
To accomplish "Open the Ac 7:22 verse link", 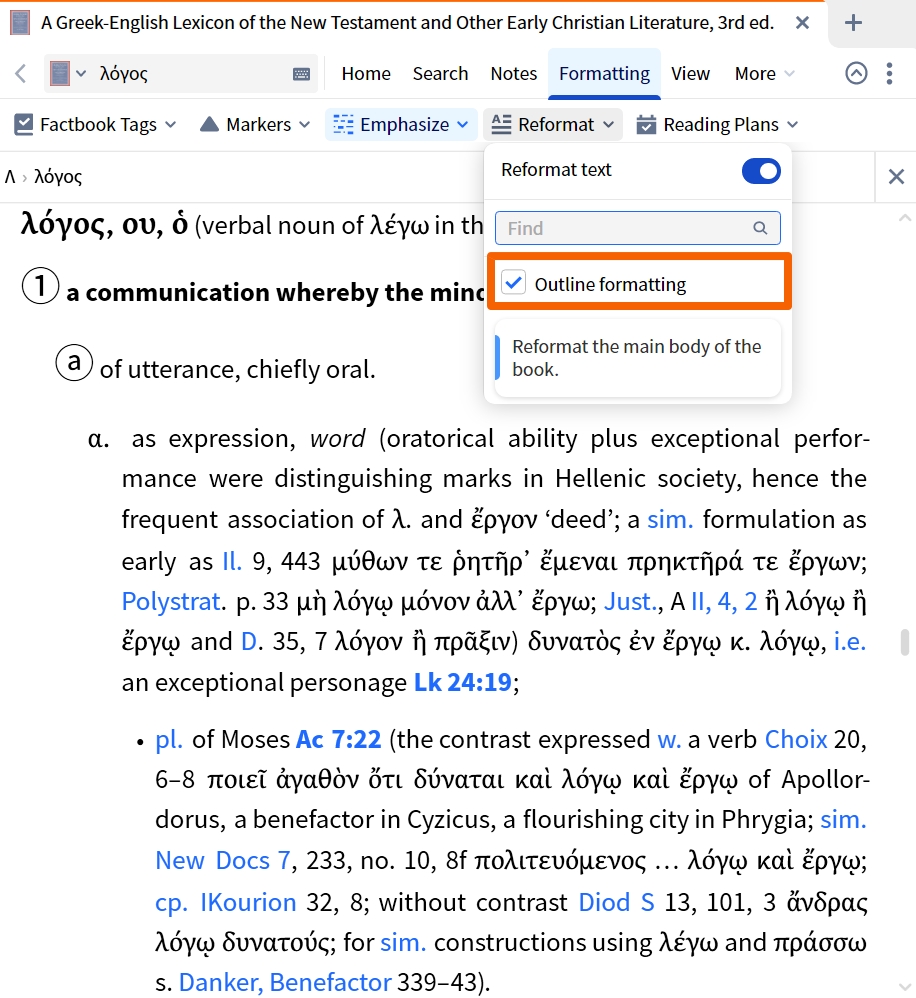I will (x=339, y=740).
